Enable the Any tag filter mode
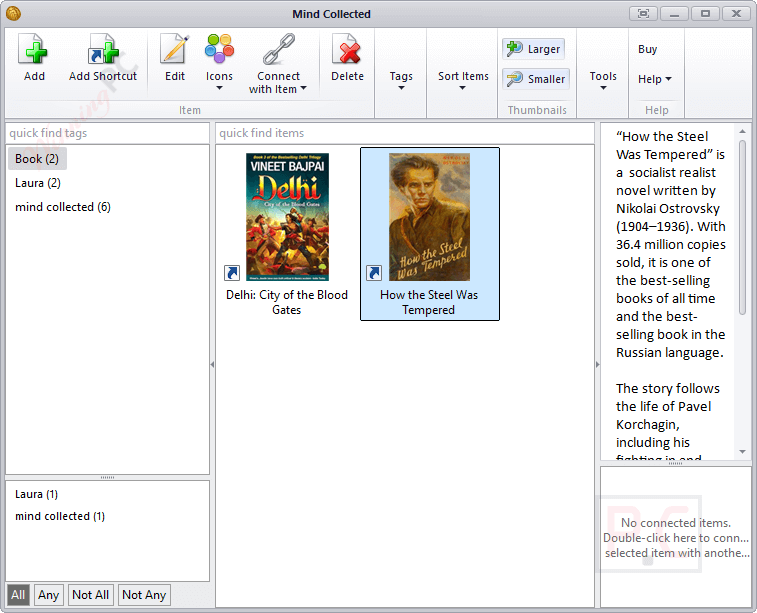Screen dimensions: 757x613 click(48, 595)
